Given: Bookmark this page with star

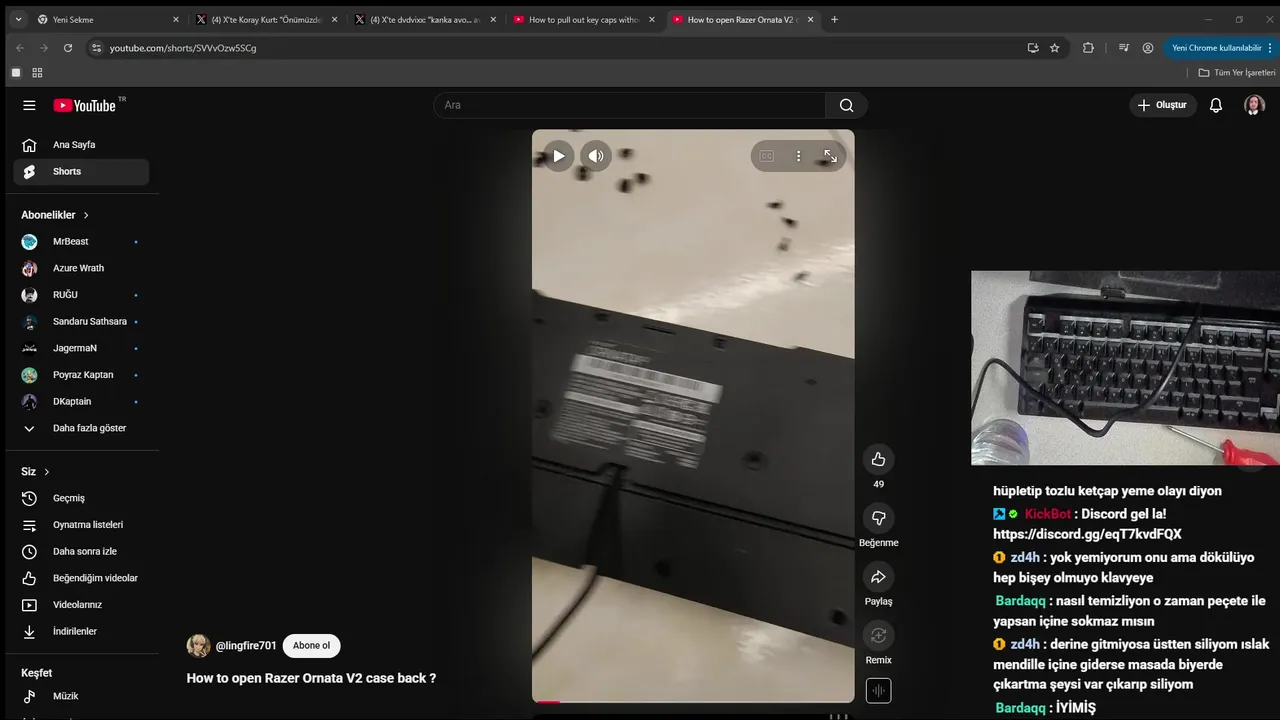Looking at the screenshot, I should 1054,47.
